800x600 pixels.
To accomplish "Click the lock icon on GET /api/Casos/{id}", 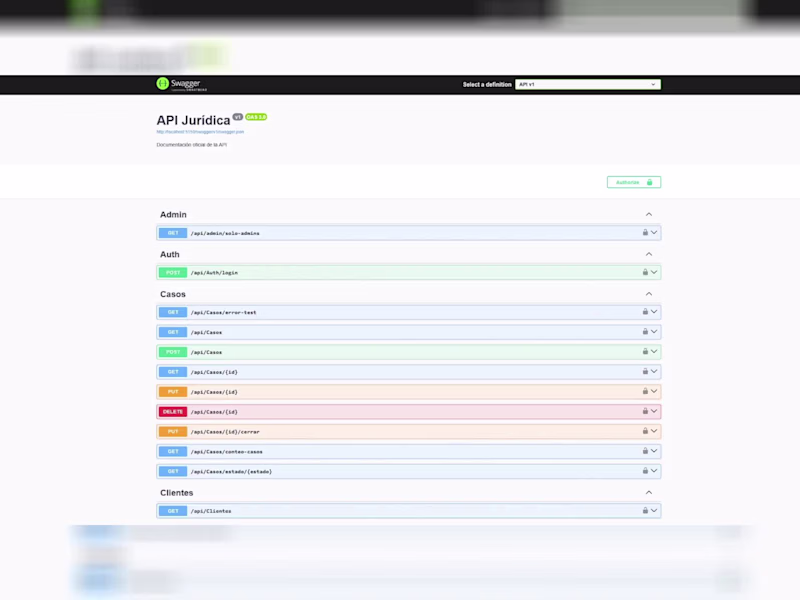I will tap(645, 371).
